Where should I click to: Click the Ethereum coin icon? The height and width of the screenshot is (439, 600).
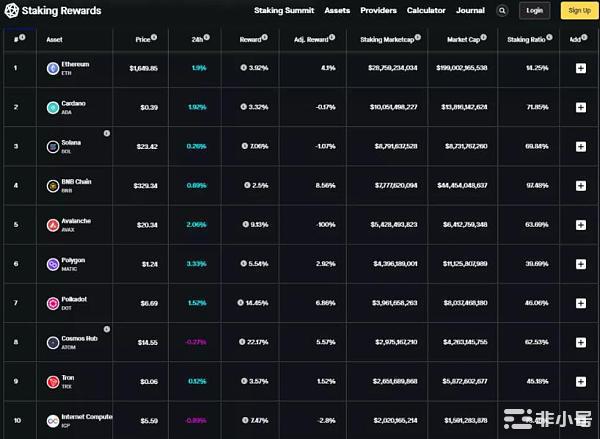coord(52,68)
